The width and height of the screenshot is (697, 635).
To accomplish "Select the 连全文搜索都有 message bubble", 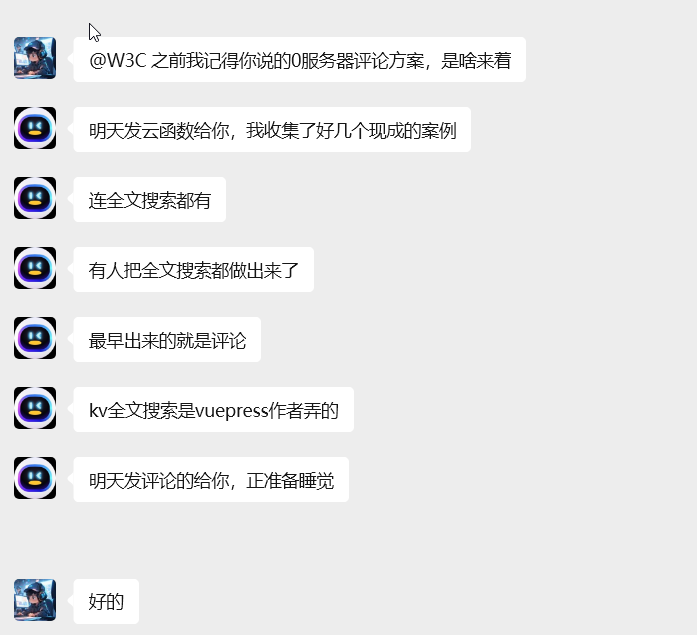I will [150, 200].
